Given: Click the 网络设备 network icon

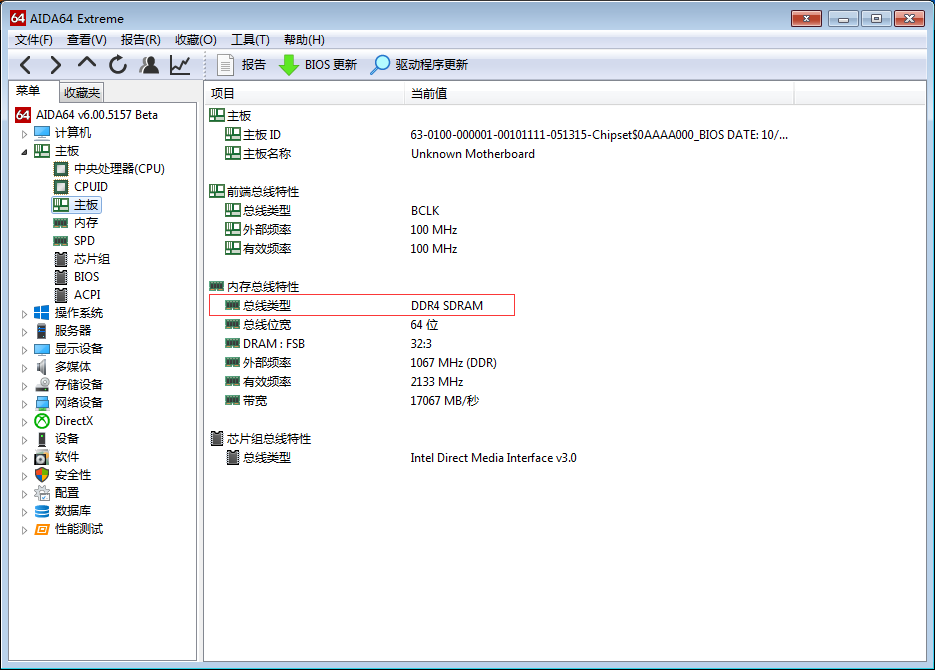Looking at the screenshot, I should 42,403.
